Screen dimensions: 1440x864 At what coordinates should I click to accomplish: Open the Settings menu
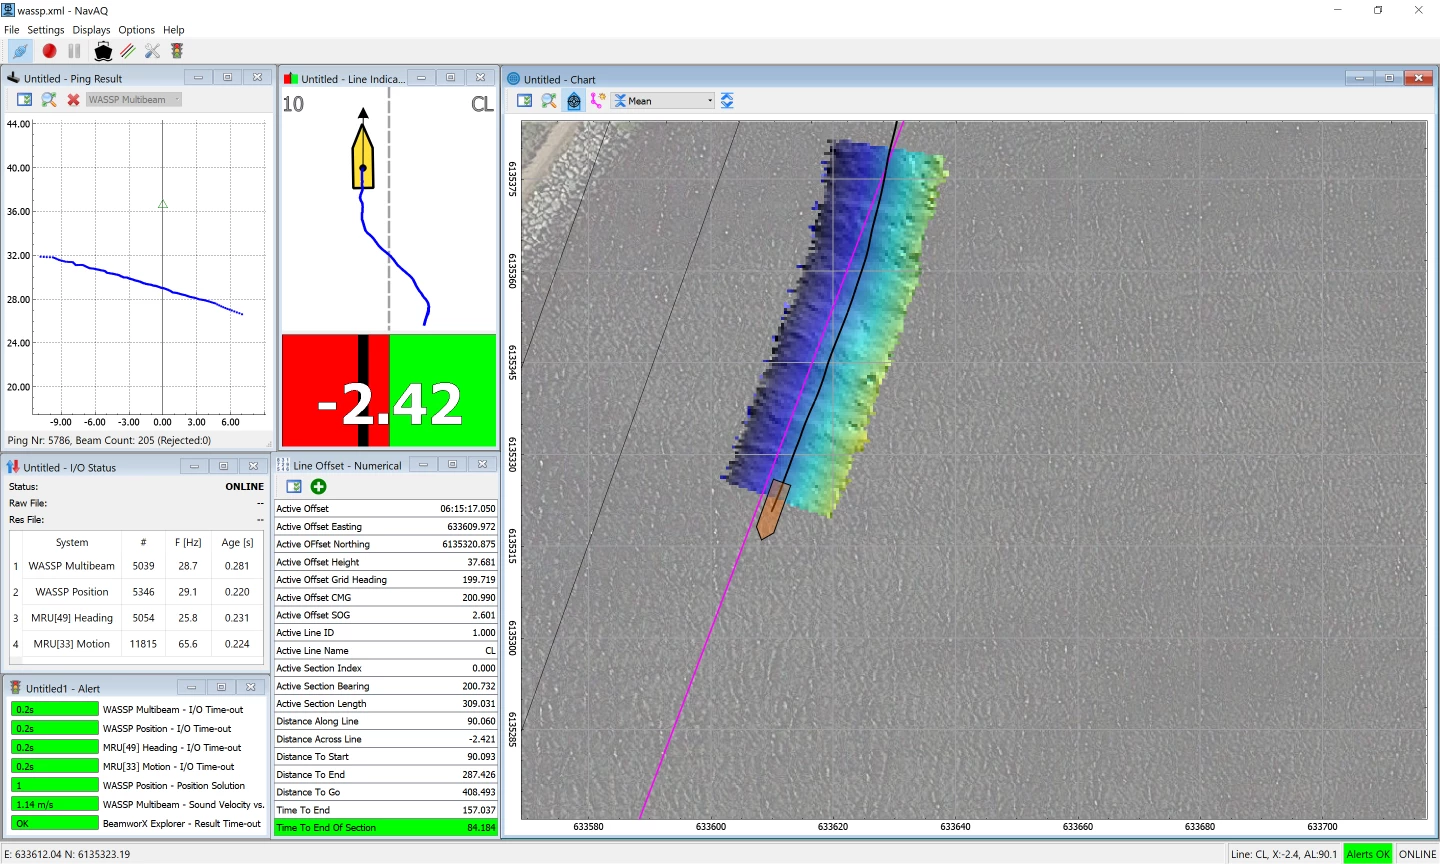pos(46,30)
